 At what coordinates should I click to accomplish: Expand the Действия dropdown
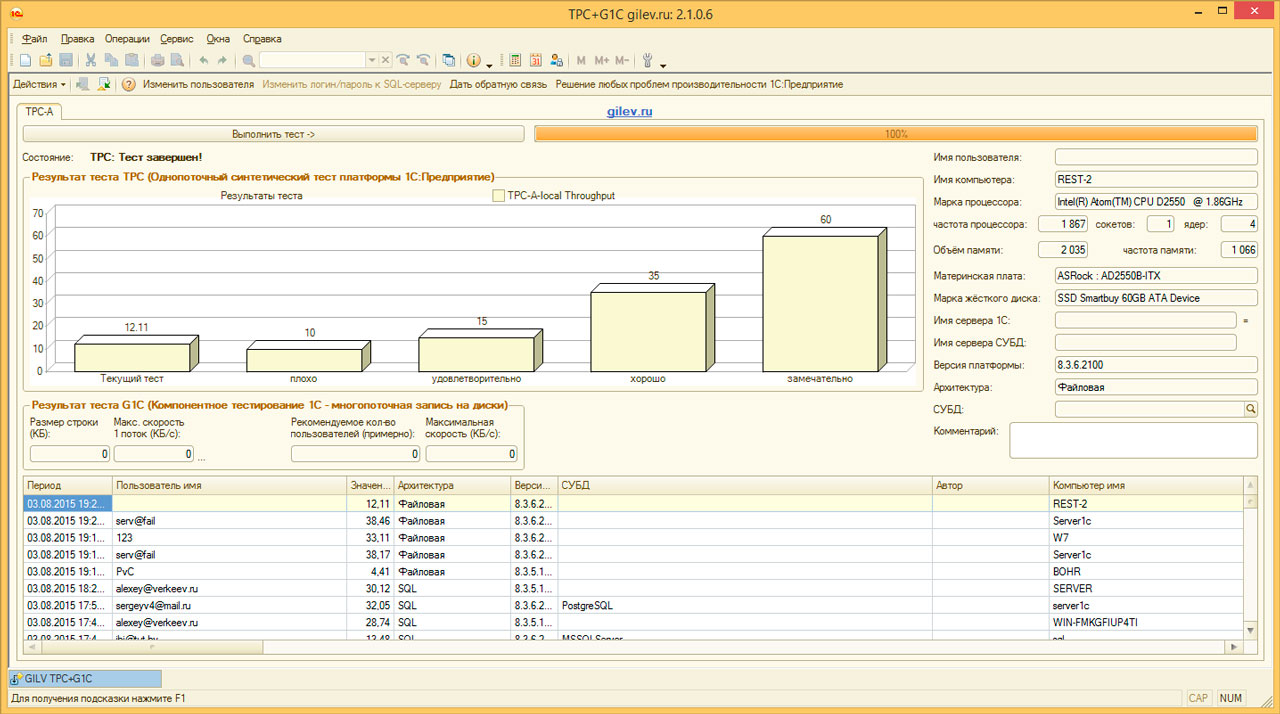pos(40,85)
